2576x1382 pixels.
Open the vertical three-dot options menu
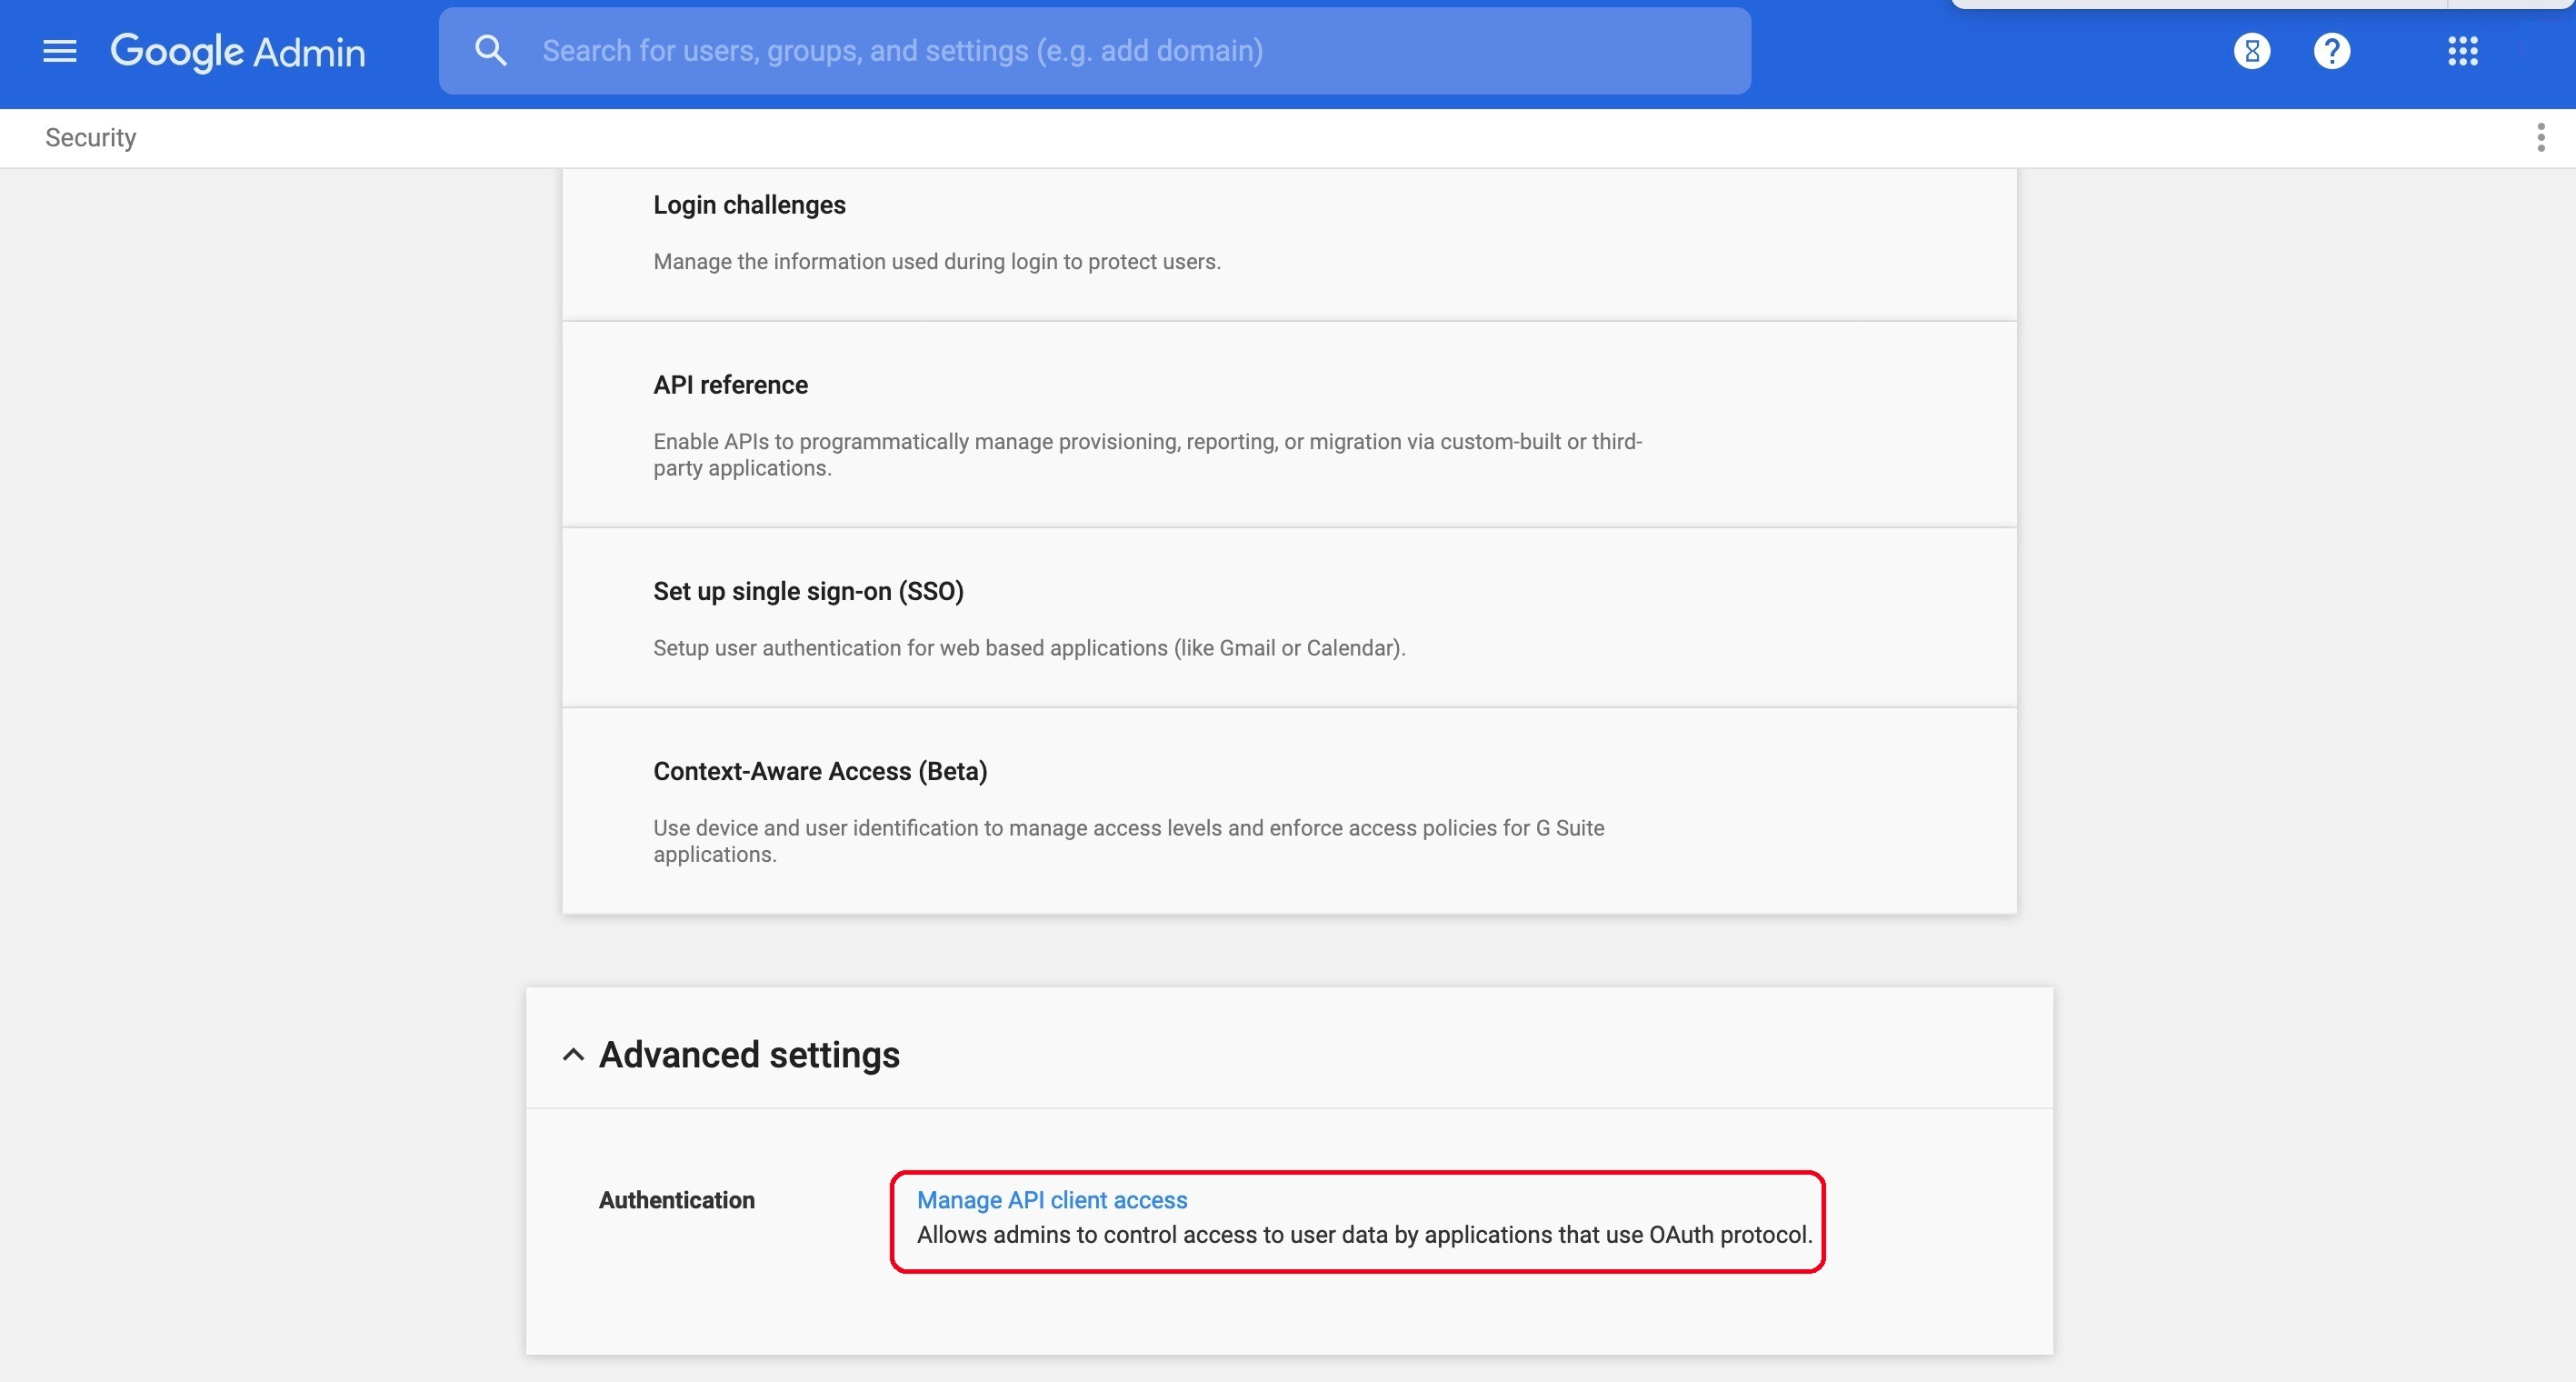2540,137
